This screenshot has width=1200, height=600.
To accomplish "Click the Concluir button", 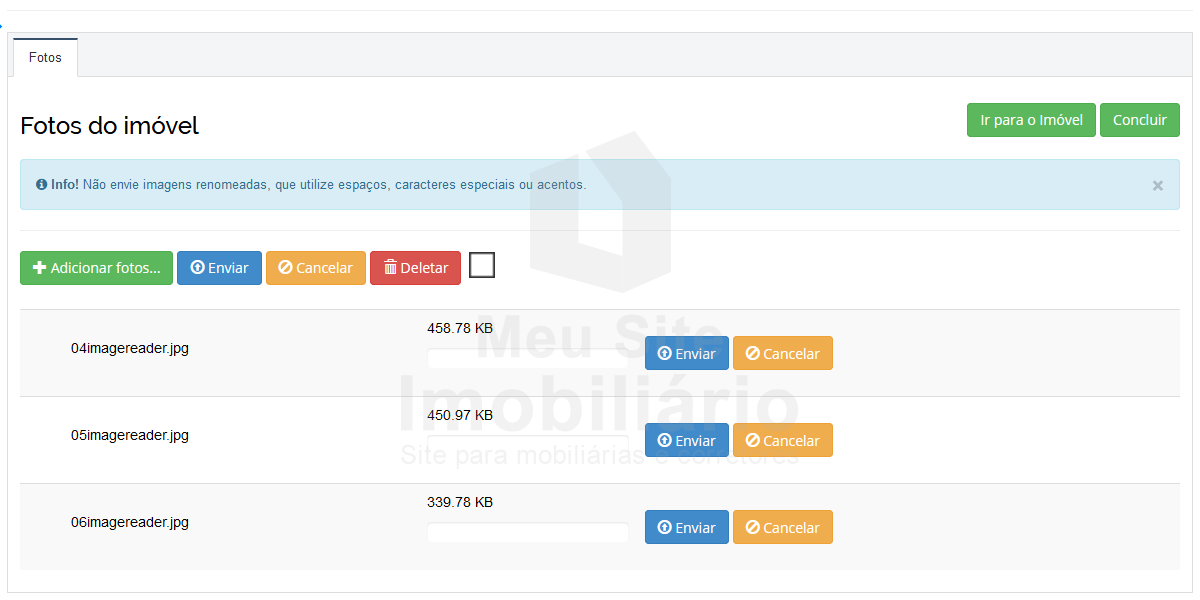I will [1139, 120].
